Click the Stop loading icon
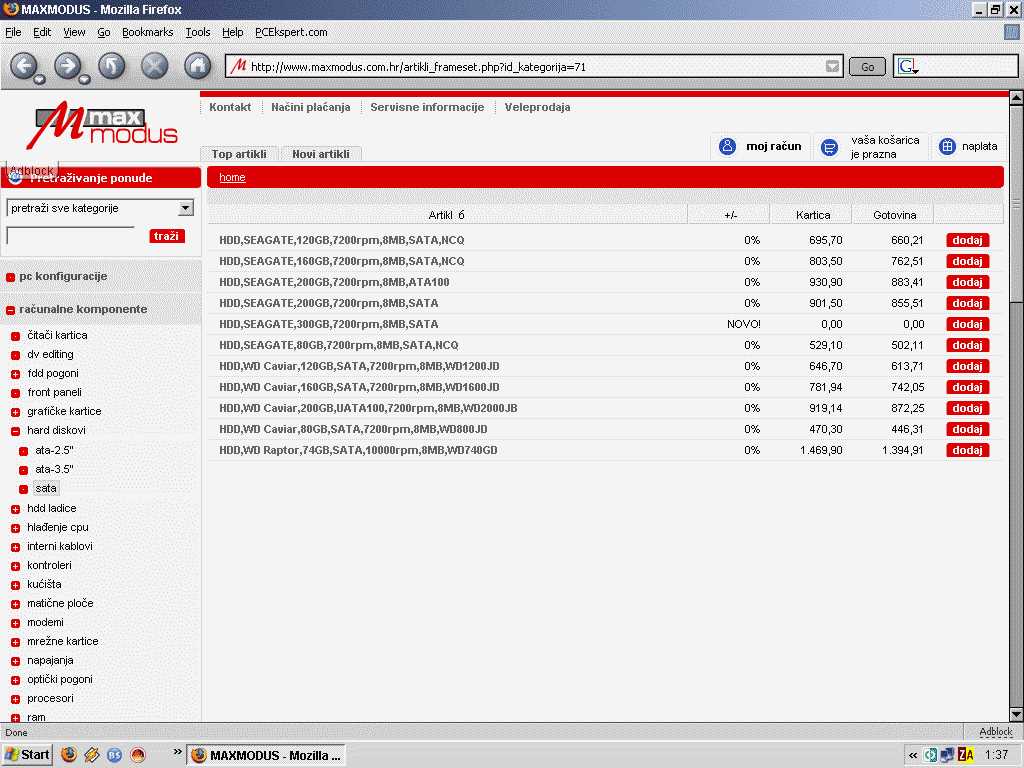 pos(154,67)
